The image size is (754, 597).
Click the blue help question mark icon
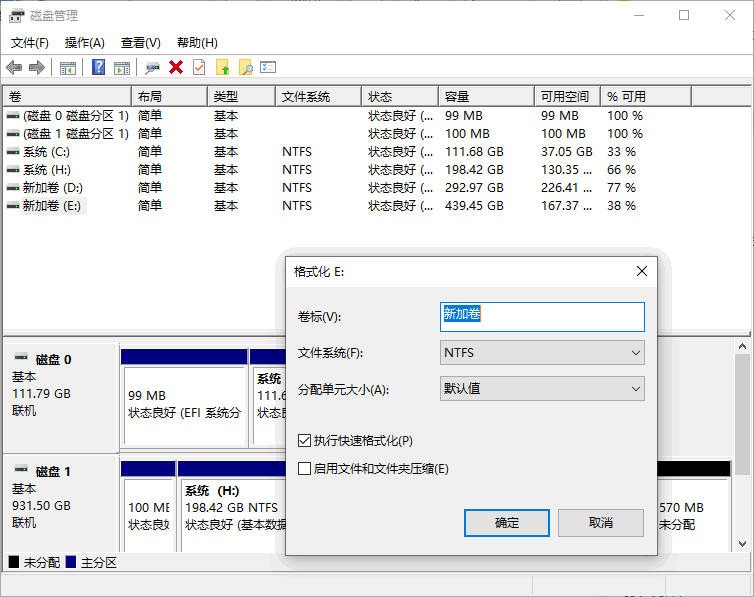pos(99,67)
